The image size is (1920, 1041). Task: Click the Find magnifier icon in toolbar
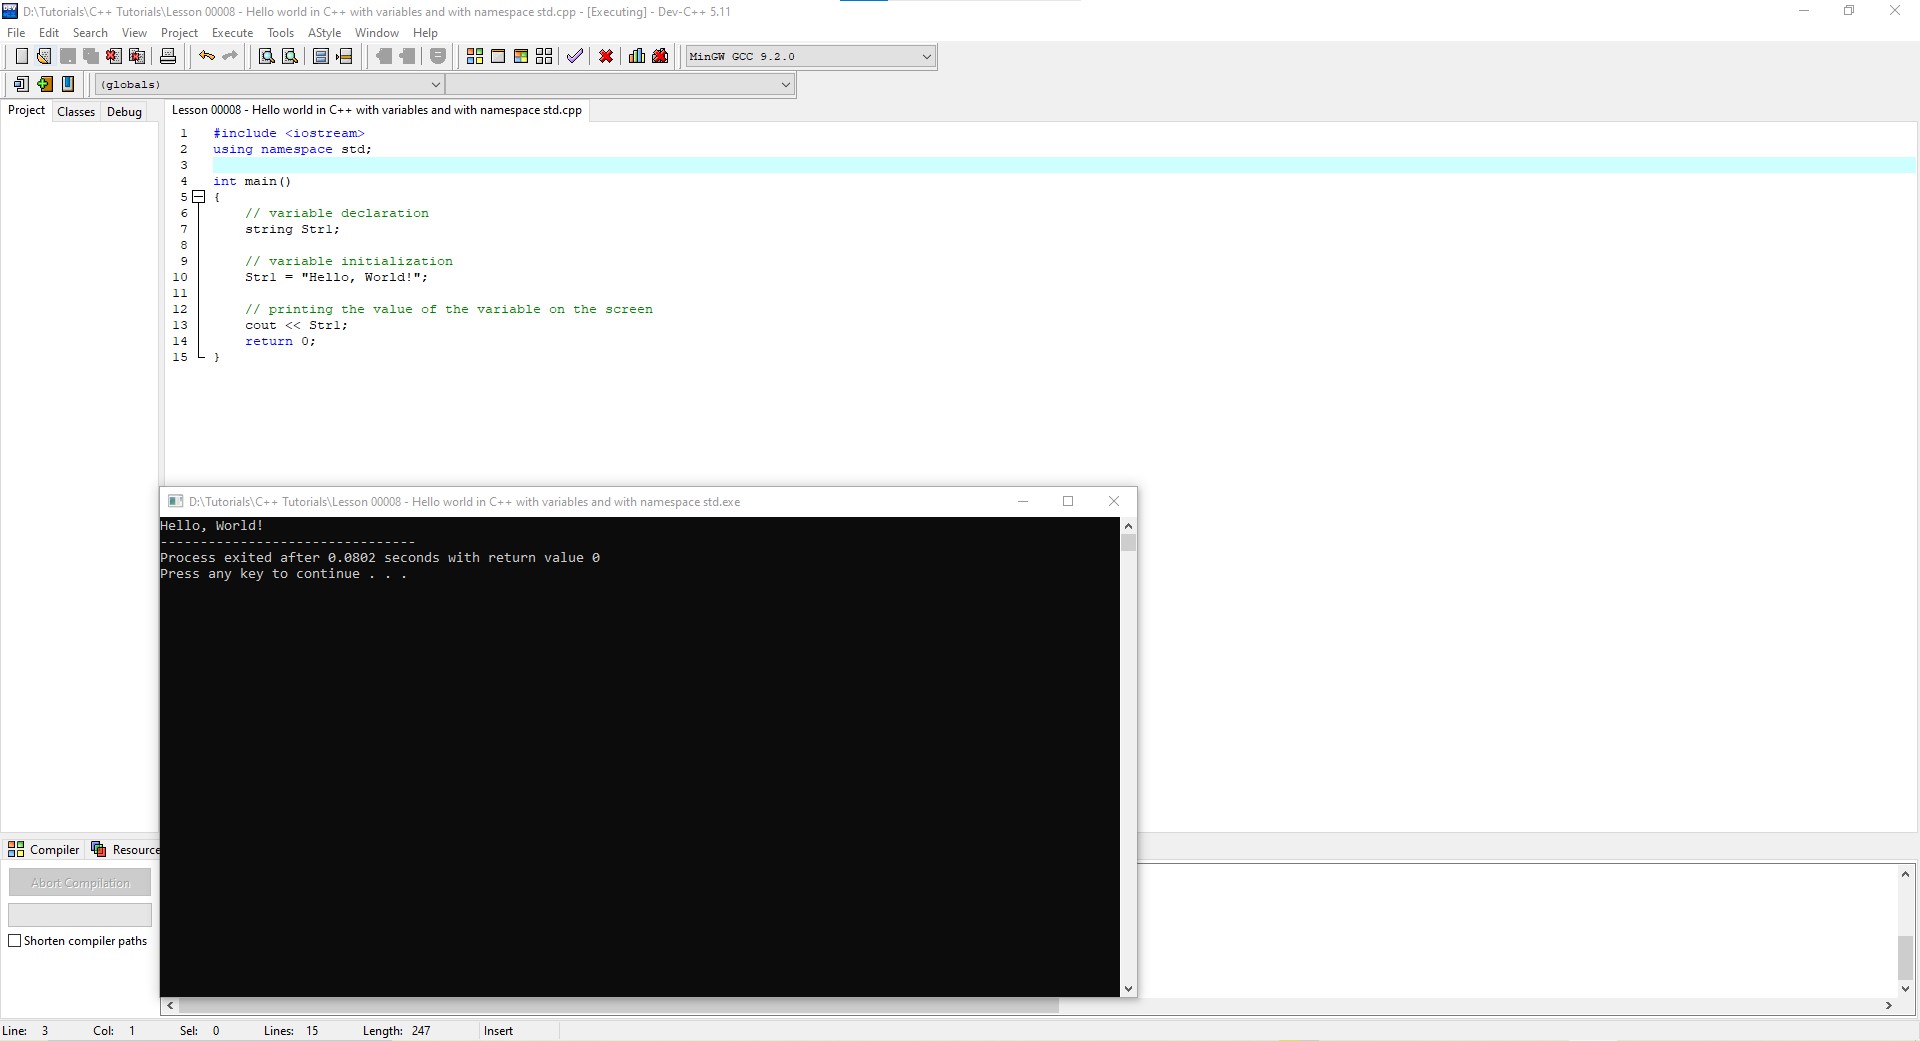click(x=266, y=56)
